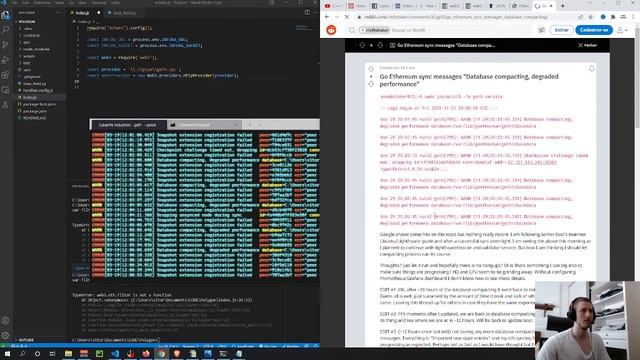Add a new terminal tab with plus
This screenshot has width=640, height=360.
tap(249, 125)
